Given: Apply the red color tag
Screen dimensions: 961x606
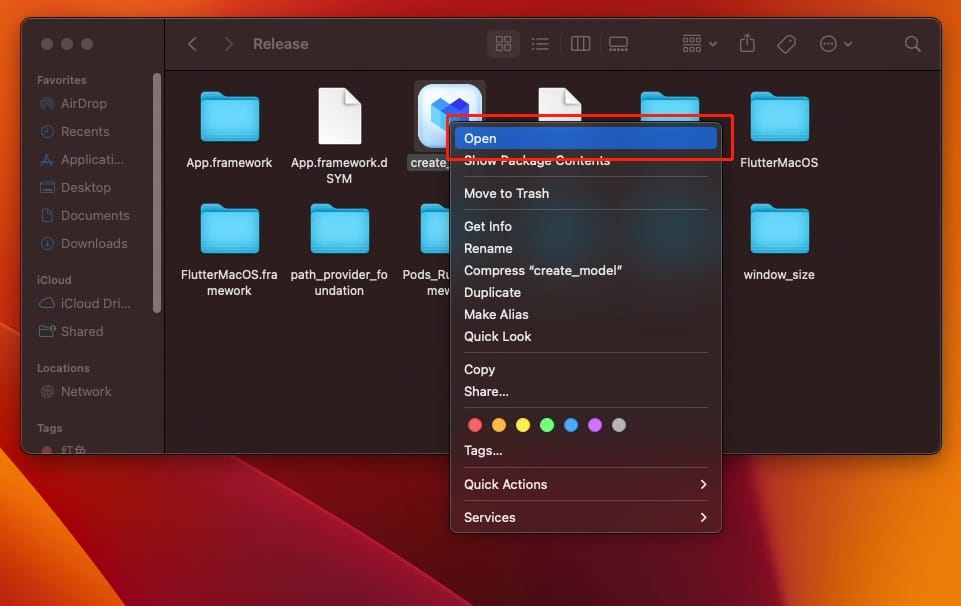Looking at the screenshot, I should pyautogui.click(x=475, y=425).
